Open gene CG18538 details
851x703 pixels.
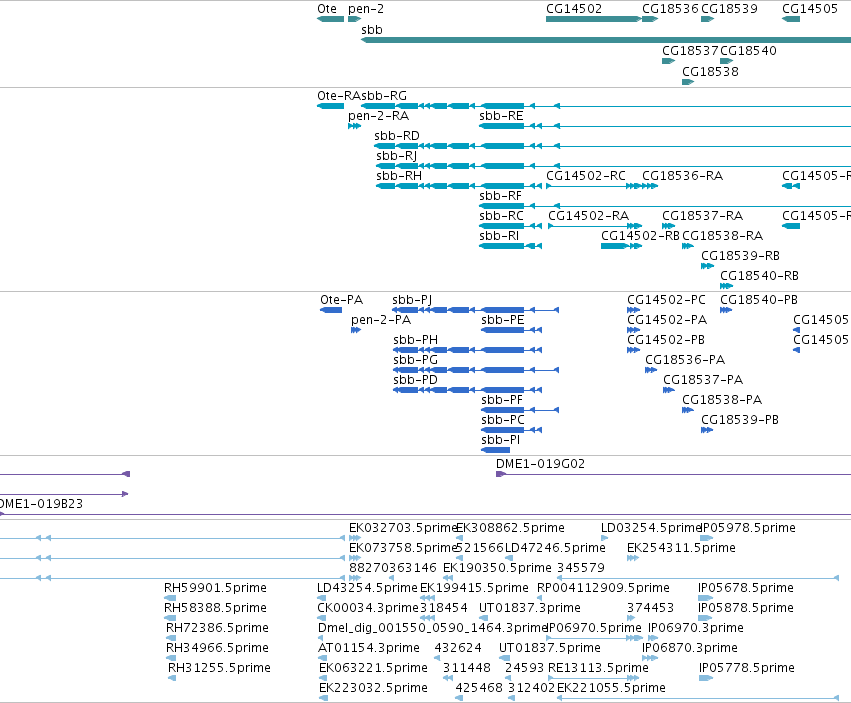688,82
